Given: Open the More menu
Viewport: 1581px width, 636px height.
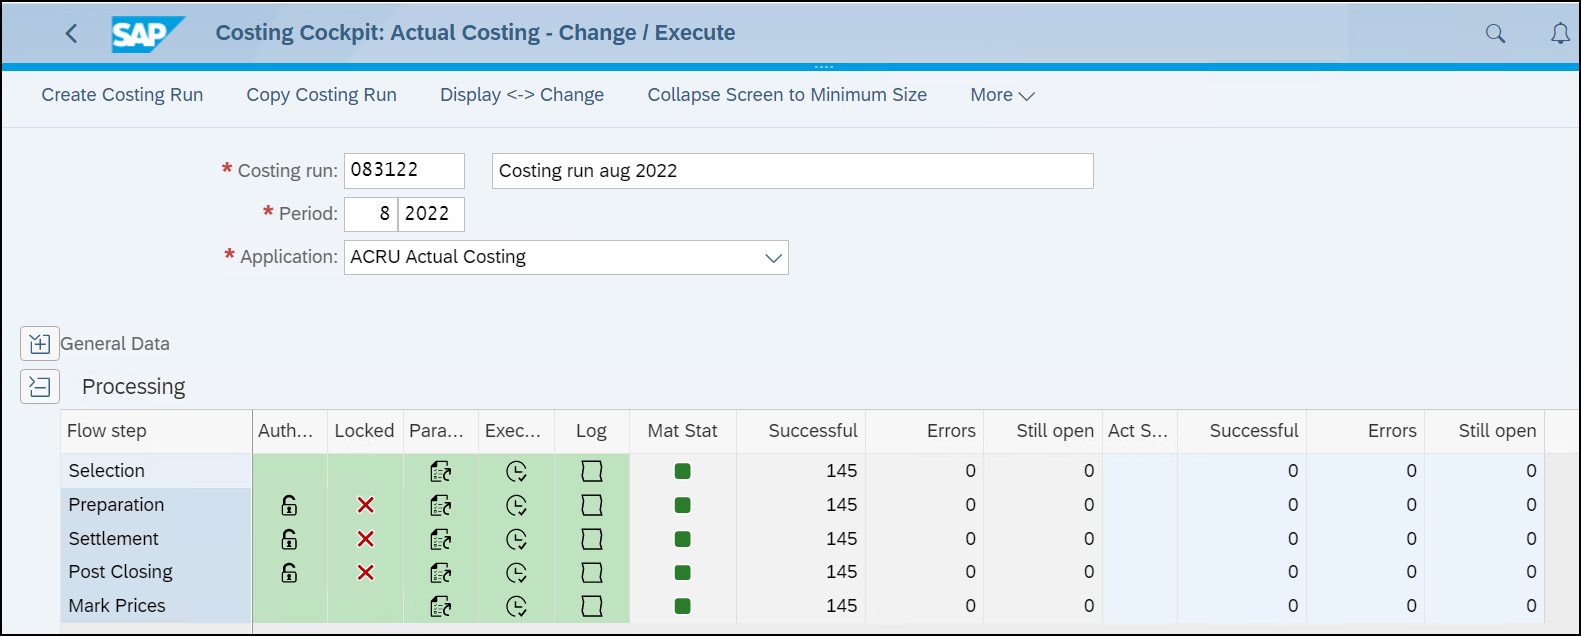Looking at the screenshot, I should 1002,95.
